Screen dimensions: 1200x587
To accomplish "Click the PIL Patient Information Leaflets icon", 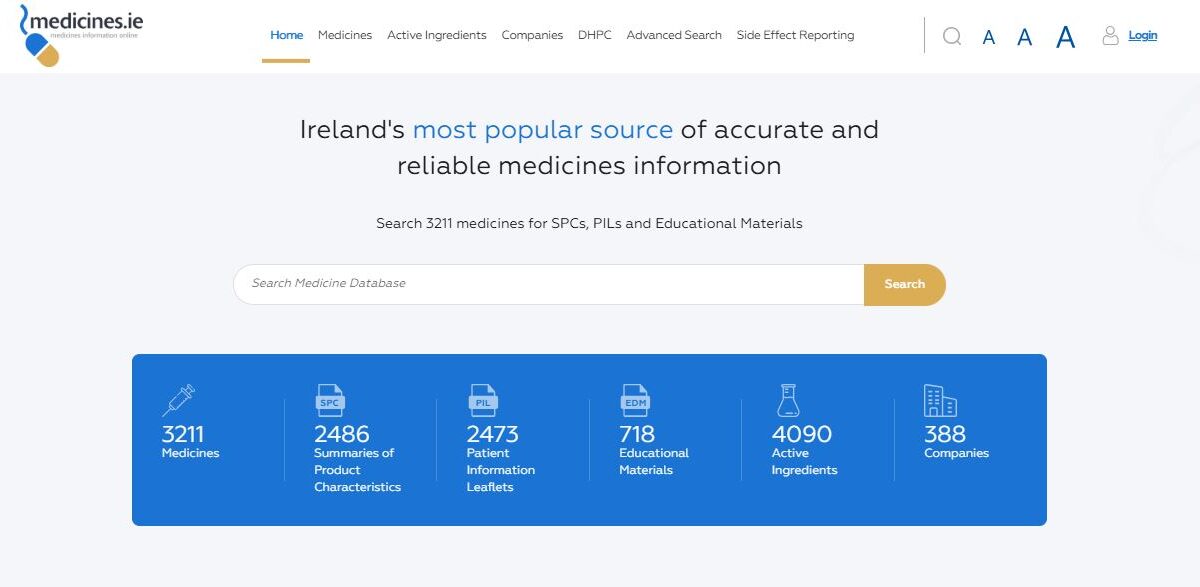I will (483, 398).
